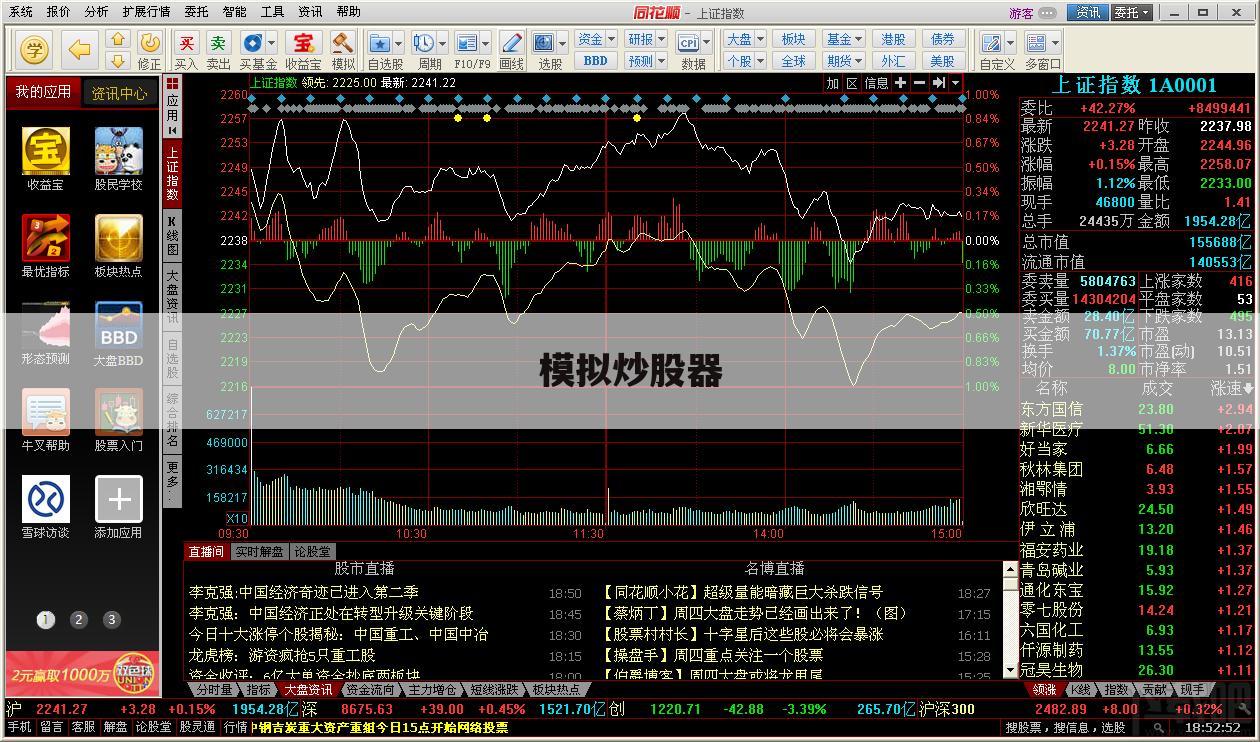Viewport: 1260px width, 742px height.
Task: Select stock row 东方国信
Action: coord(1136,409)
